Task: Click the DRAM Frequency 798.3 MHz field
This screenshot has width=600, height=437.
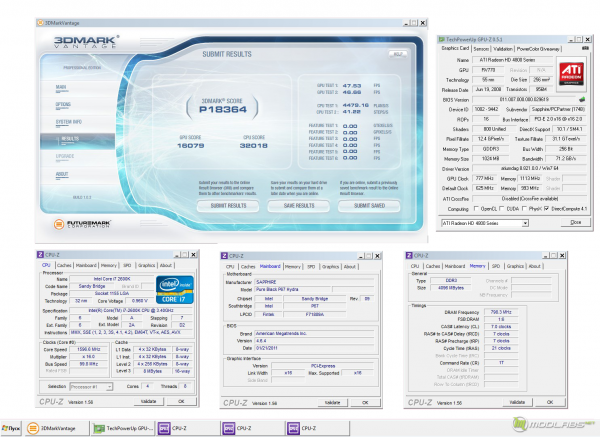Action: (501, 312)
